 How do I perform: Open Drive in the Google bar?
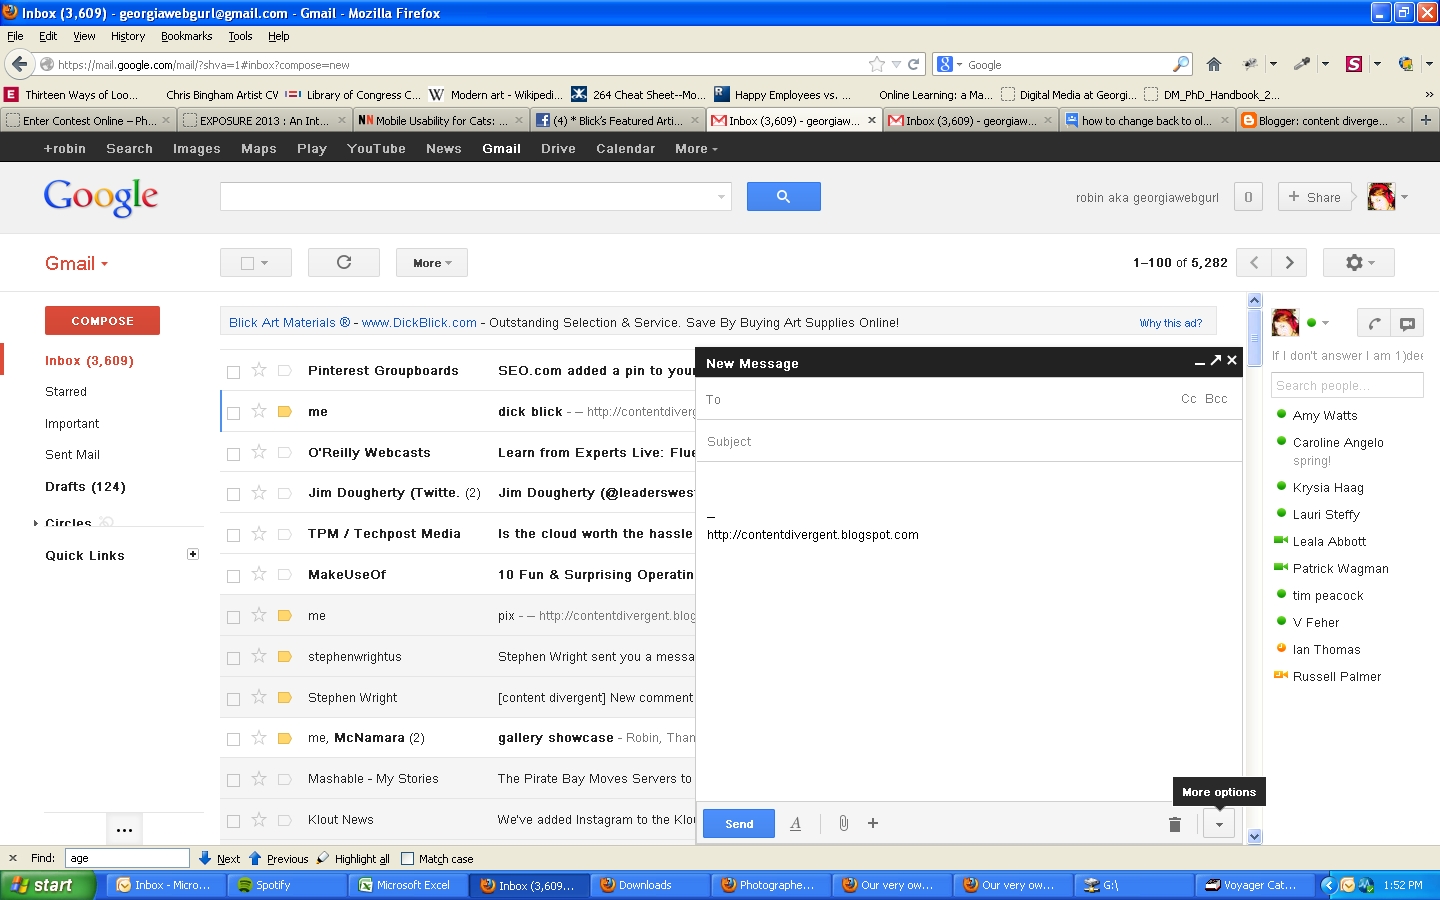click(558, 148)
